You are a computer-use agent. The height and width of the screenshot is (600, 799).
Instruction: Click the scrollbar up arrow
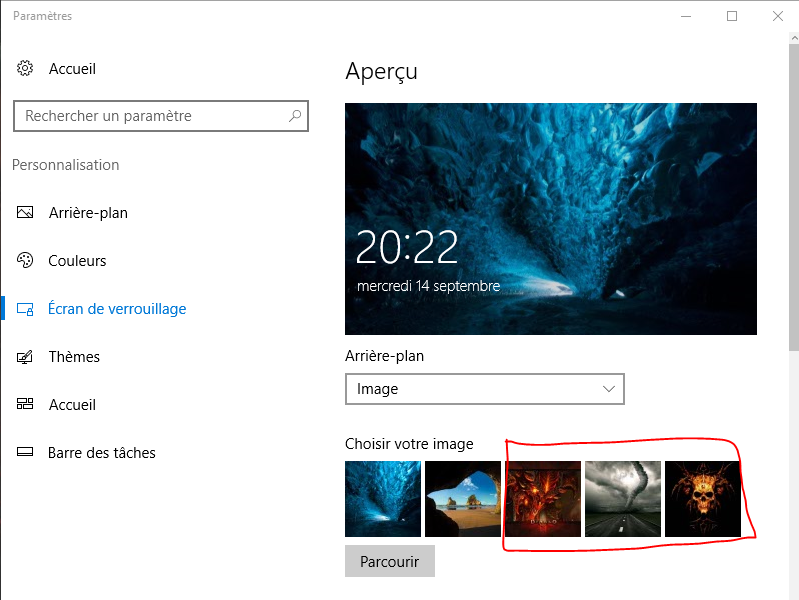794,38
